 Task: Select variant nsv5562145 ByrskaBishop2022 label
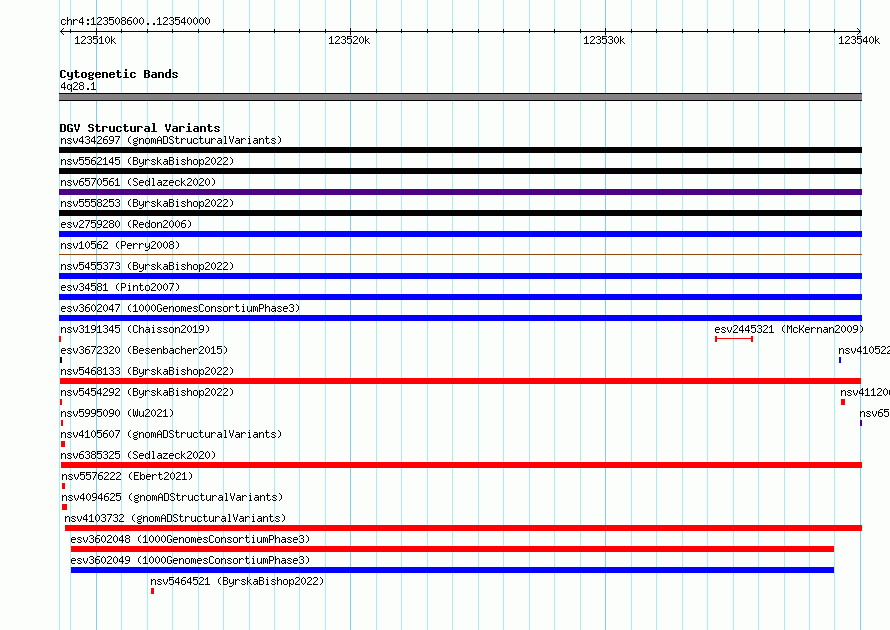147,161
